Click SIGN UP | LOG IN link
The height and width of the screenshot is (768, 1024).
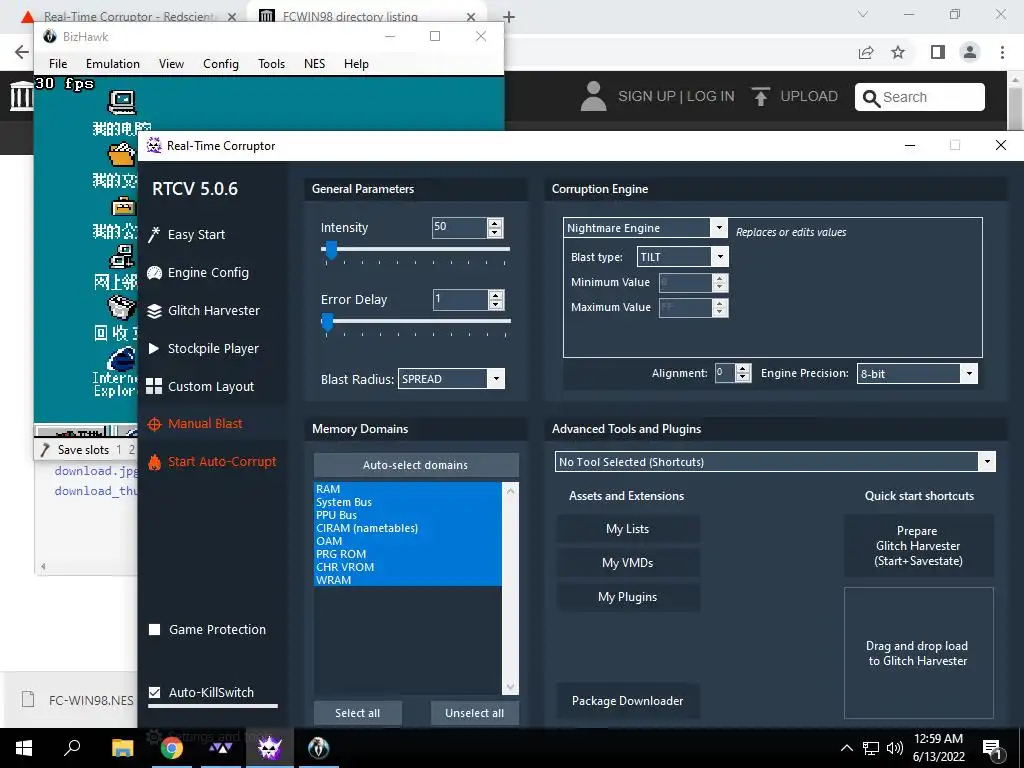[676, 97]
